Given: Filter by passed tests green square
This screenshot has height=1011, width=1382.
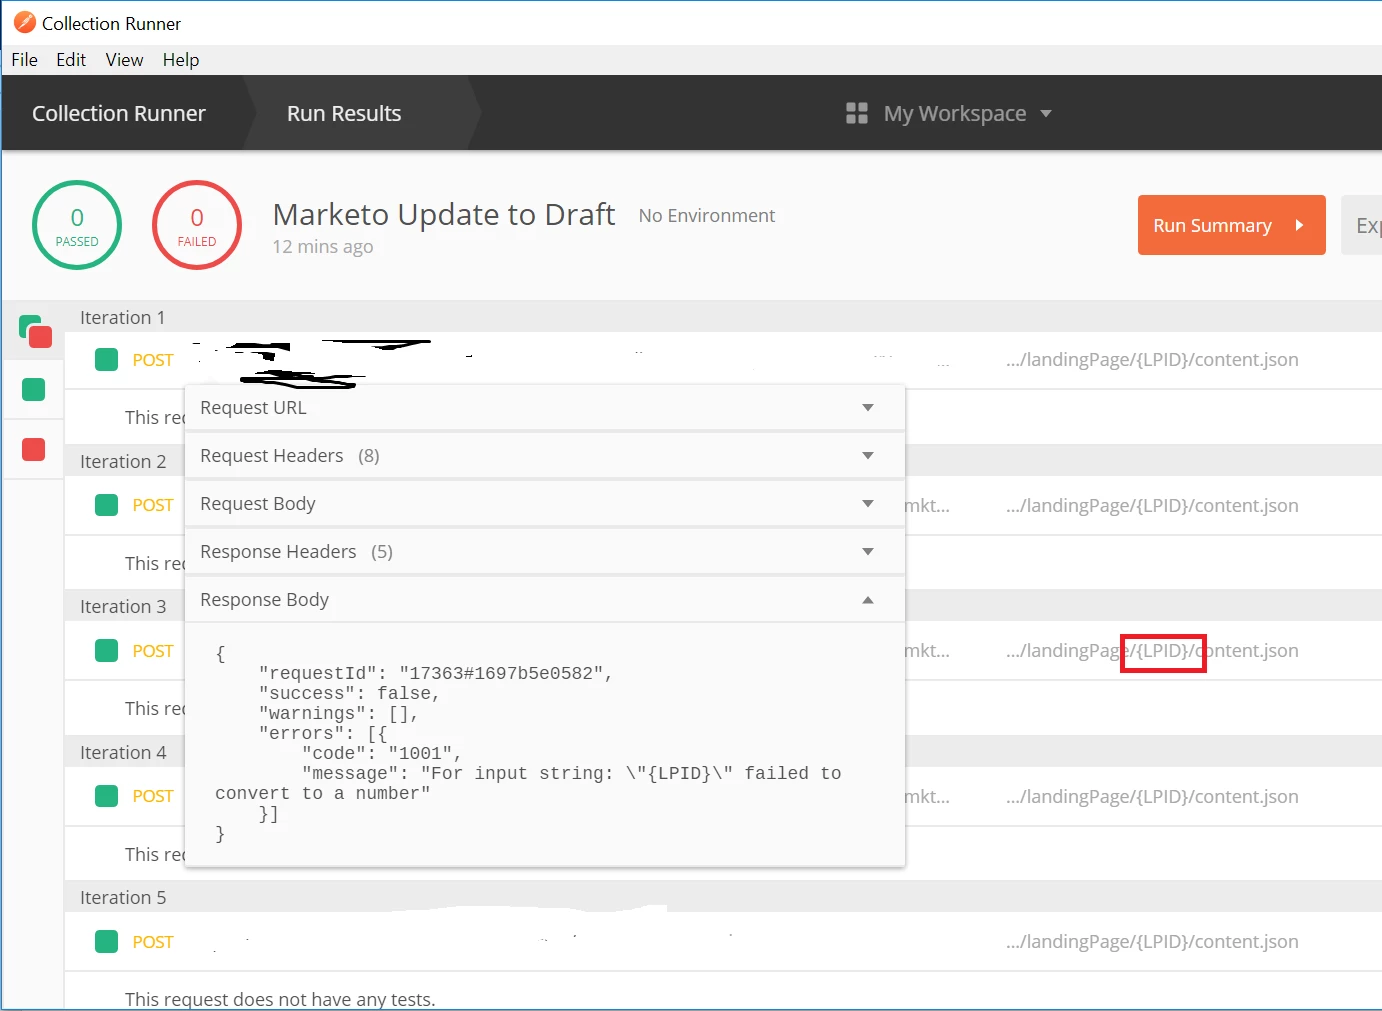Looking at the screenshot, I should [x=34, y=389].
